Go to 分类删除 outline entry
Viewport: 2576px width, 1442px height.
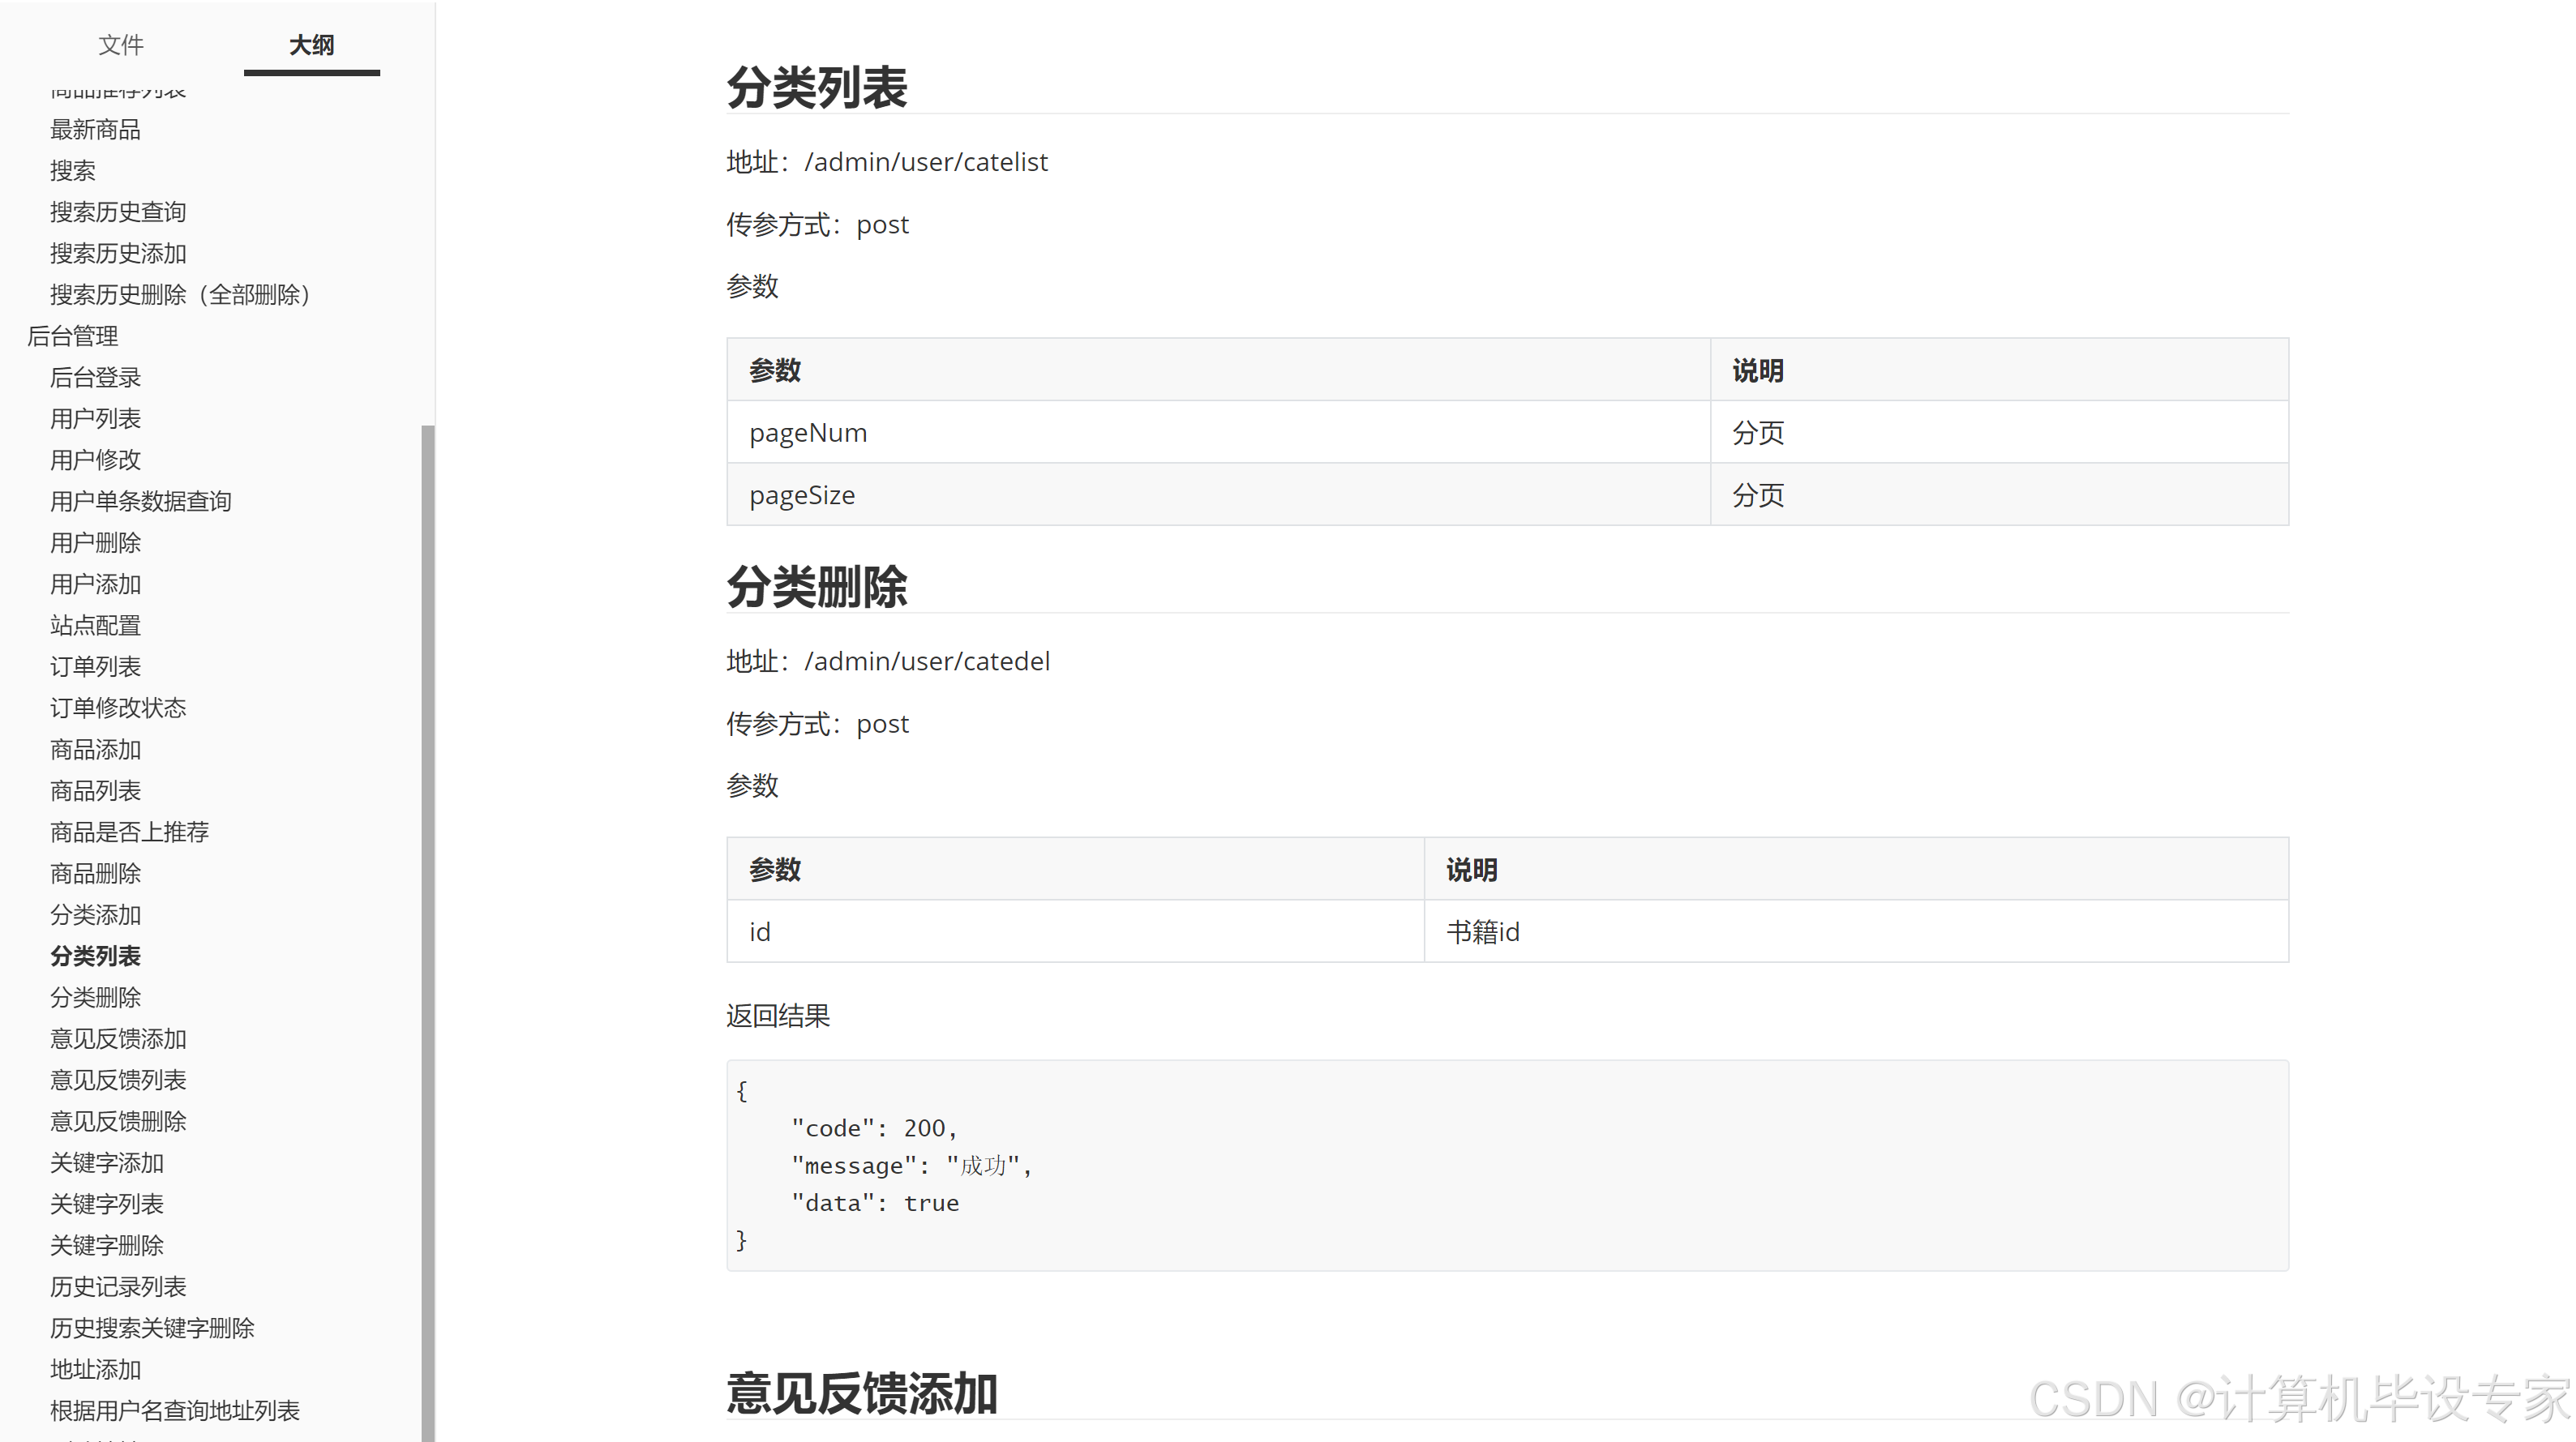[x=95, y=997]
